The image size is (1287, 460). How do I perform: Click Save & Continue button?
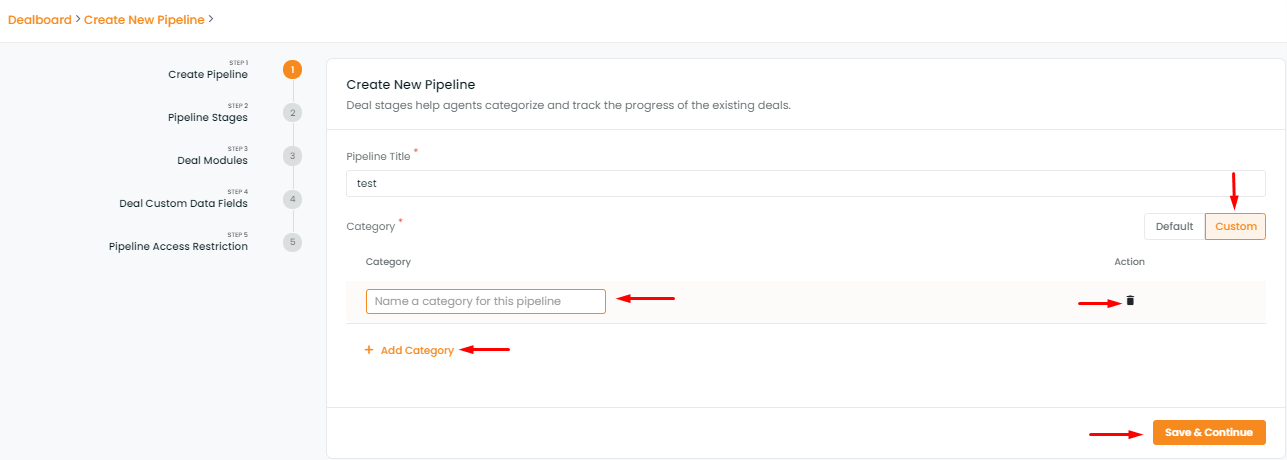tap(1209, 432)
